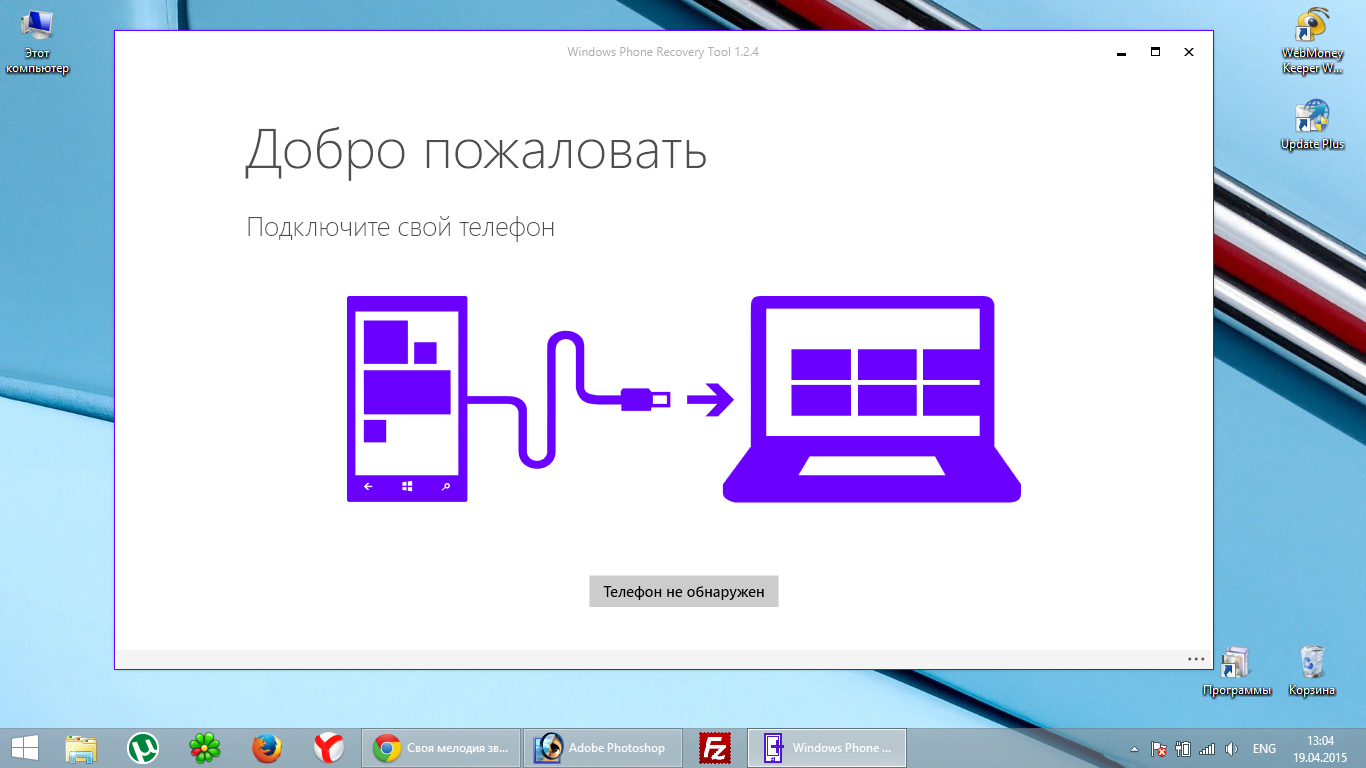
Task: Select the "Программы" desktop icon
Action: (x=1237, y=671)
